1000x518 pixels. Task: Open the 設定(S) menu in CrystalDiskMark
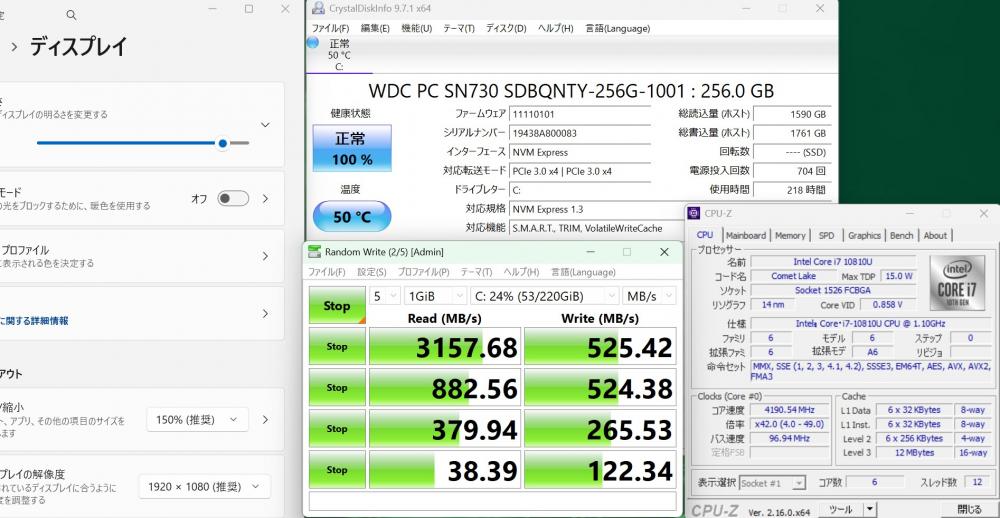click(372, 272)
